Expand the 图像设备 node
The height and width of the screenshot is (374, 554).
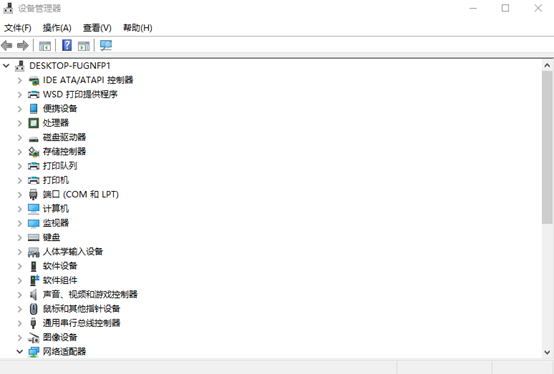tap(20, 338)
